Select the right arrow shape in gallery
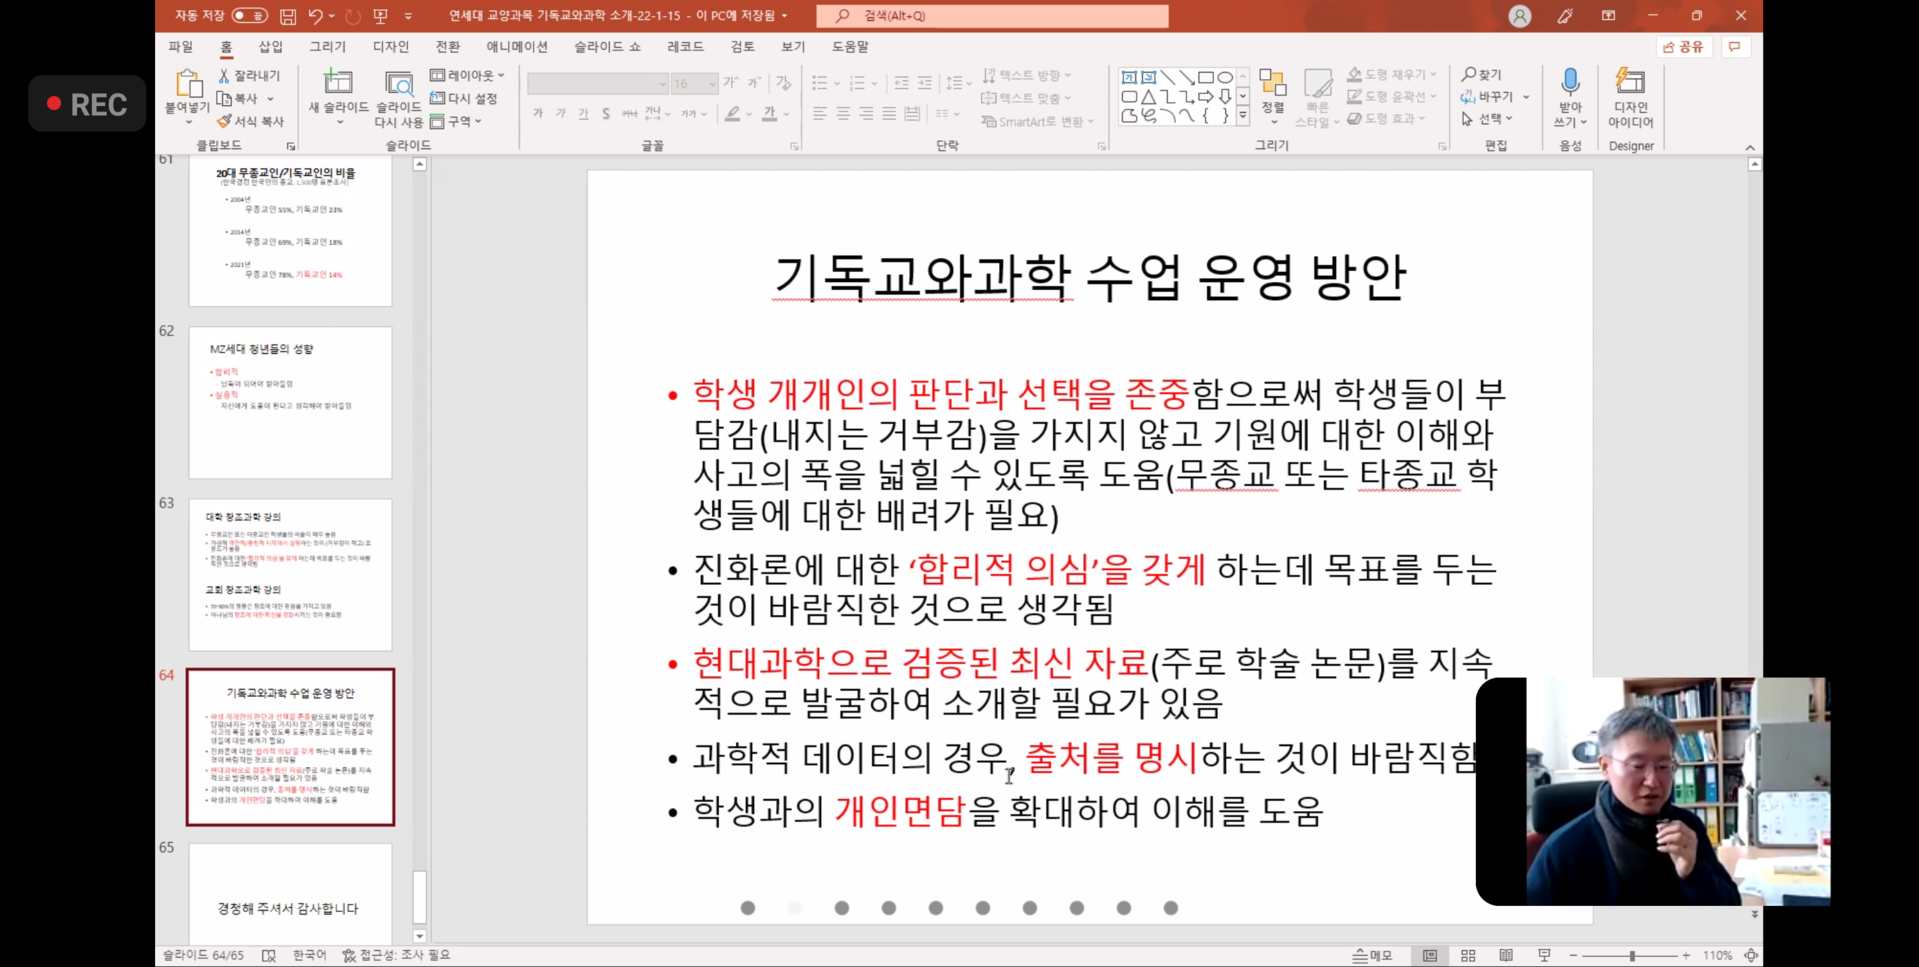 pos(1206,97)
